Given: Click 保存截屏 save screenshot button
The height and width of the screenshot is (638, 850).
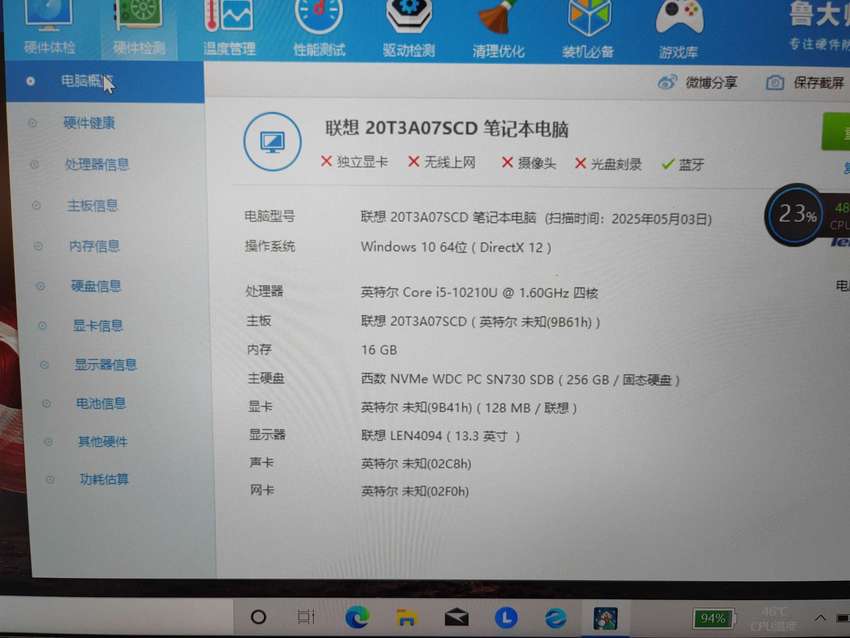Looking at the screenshot, I should tap(806, 82).
